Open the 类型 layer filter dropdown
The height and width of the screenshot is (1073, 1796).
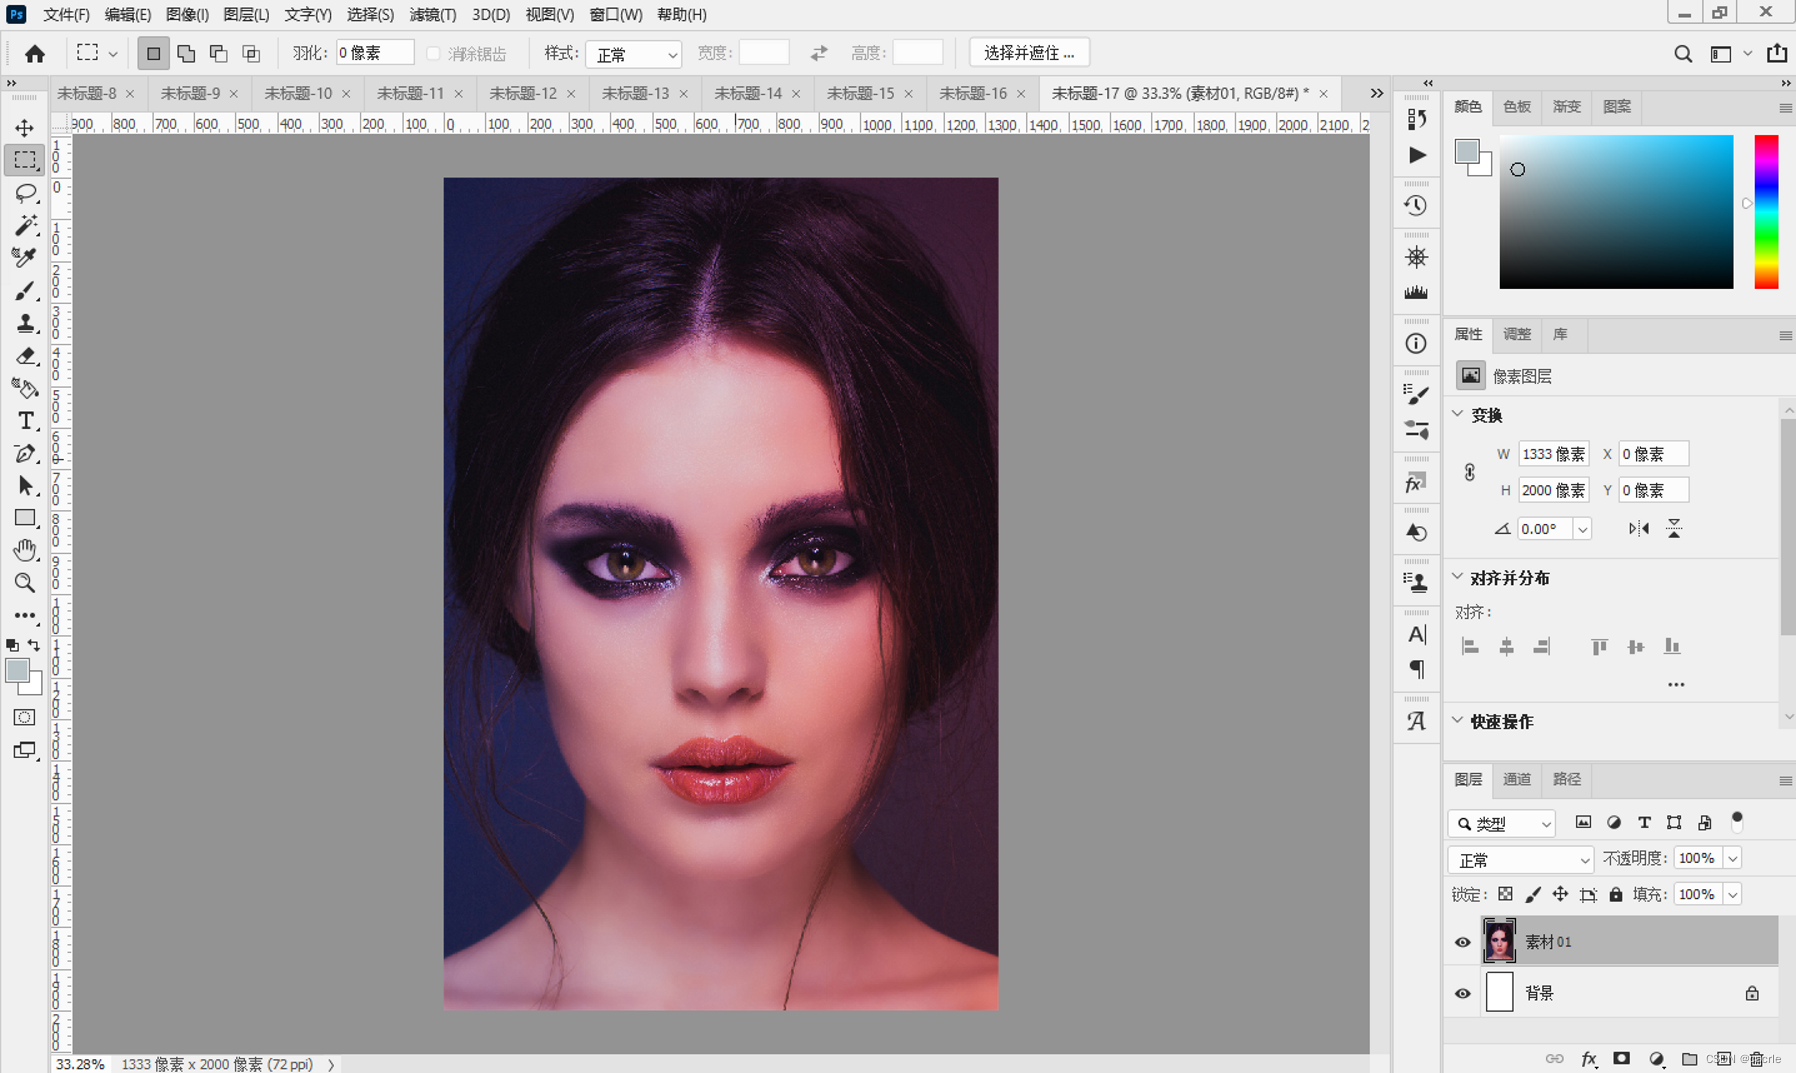coord(1501,823)
